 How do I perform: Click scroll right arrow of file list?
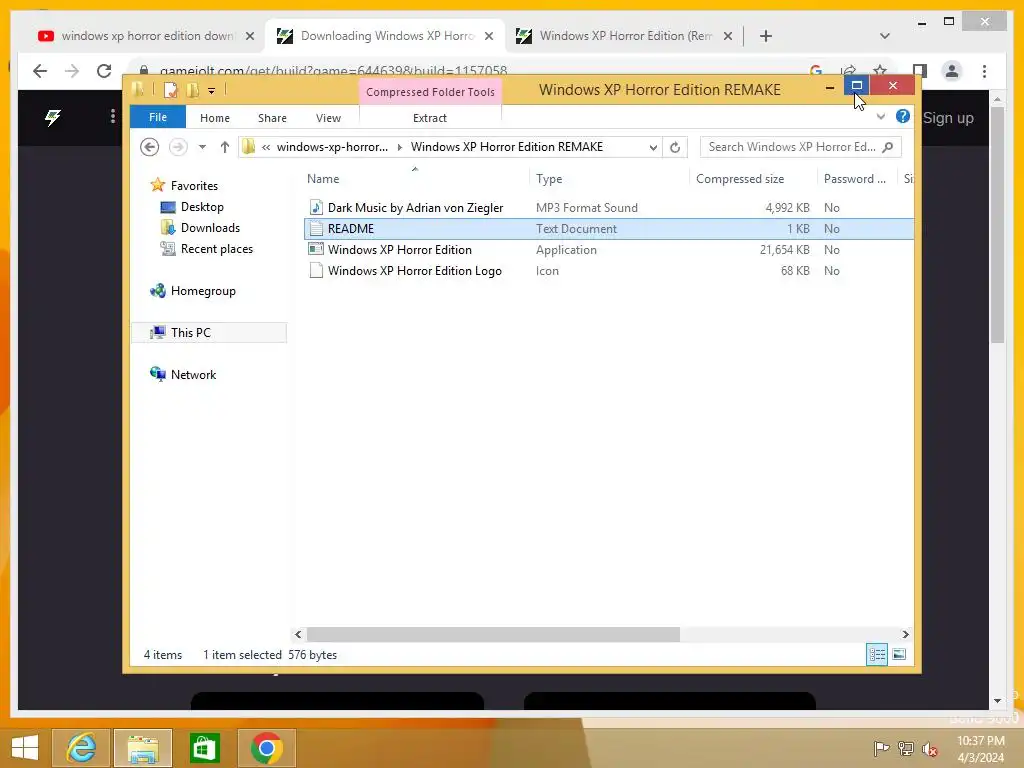pyautogui.click(x=905, y=634)
